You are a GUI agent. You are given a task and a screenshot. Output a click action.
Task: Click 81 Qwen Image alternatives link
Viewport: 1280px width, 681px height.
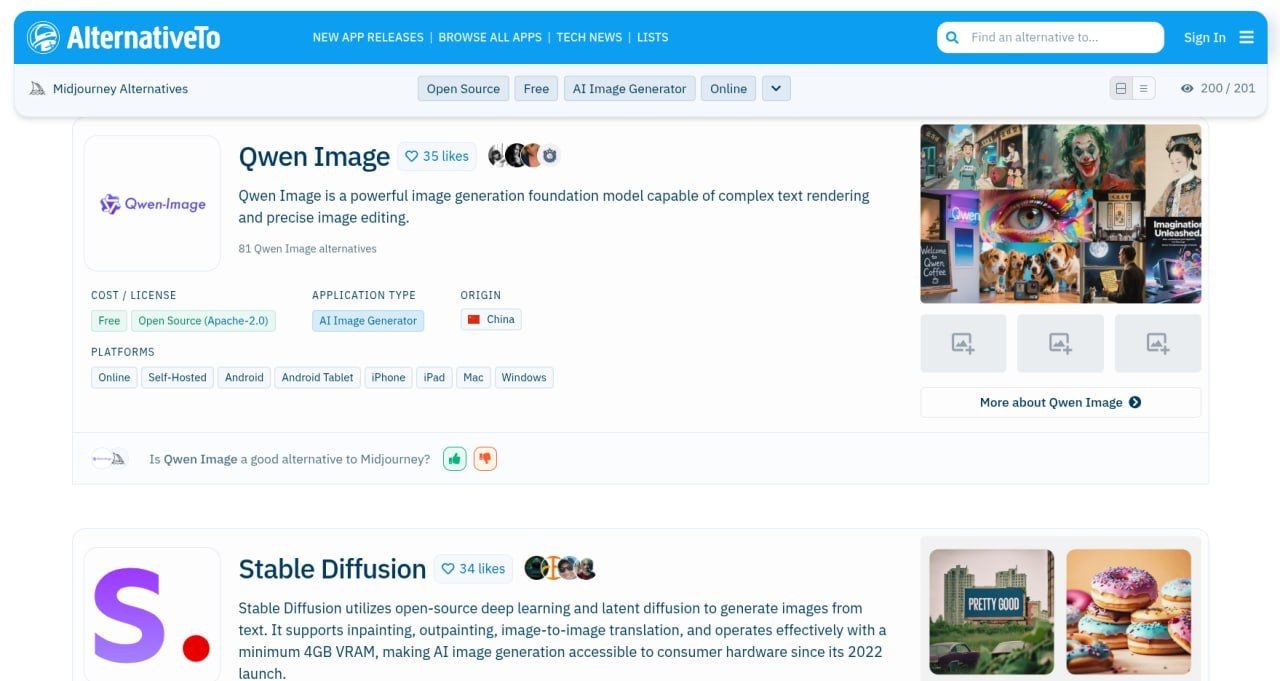coord(307,248)
